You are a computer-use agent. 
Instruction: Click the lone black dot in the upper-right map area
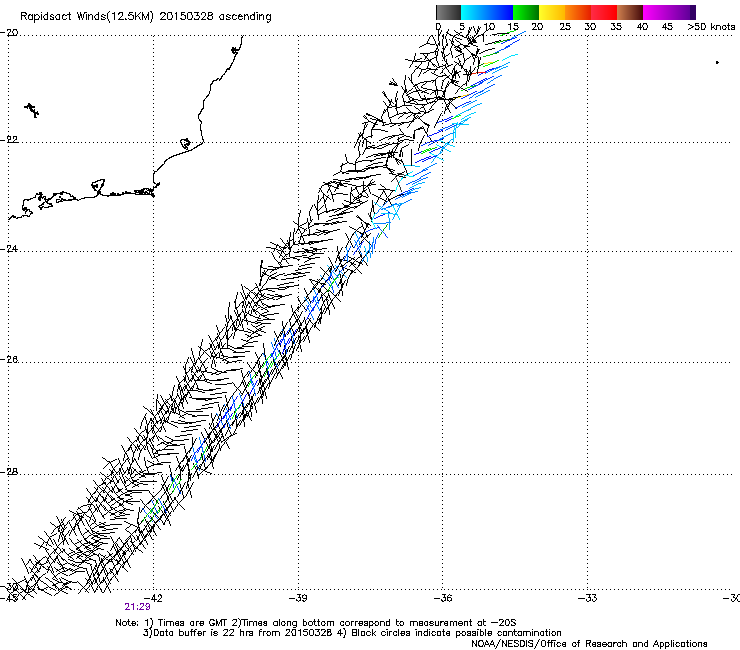[x=717, y=62]
